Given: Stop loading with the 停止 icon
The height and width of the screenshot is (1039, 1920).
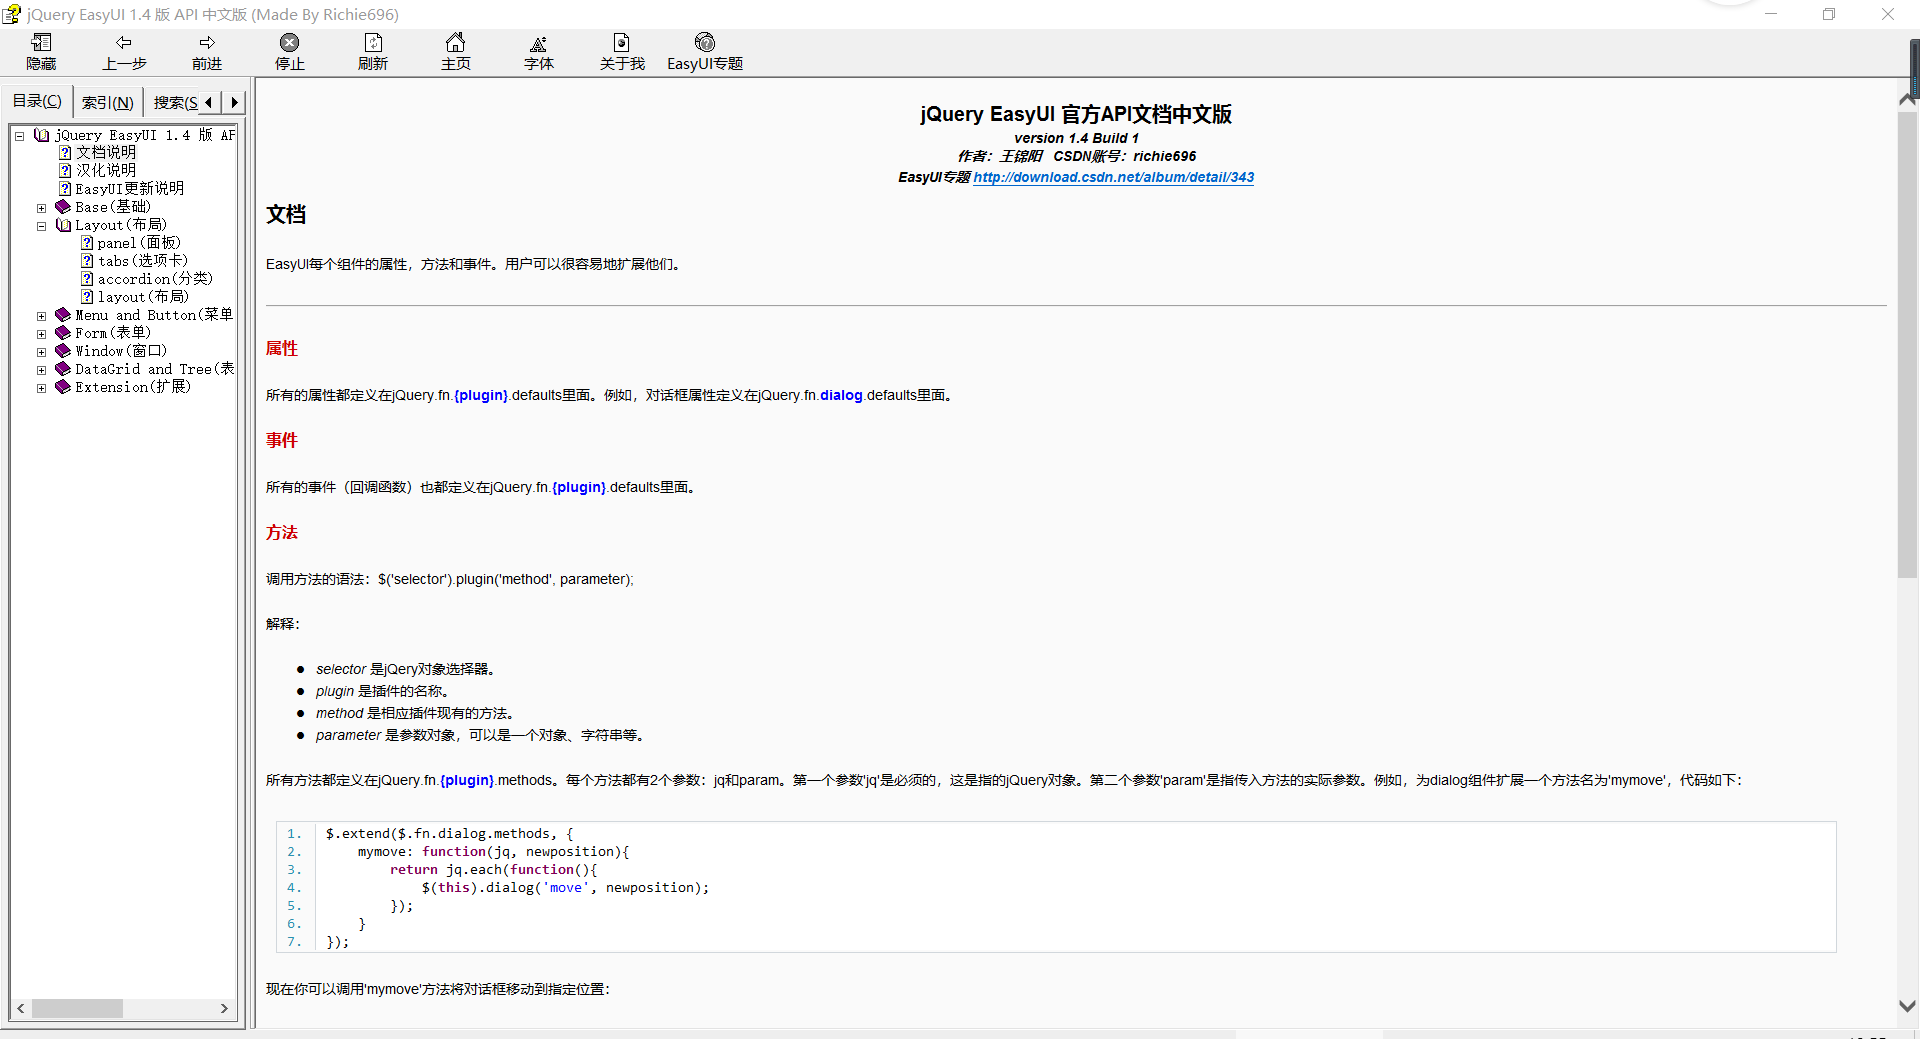Looking at the screenshot, I should tap(290, 42).
